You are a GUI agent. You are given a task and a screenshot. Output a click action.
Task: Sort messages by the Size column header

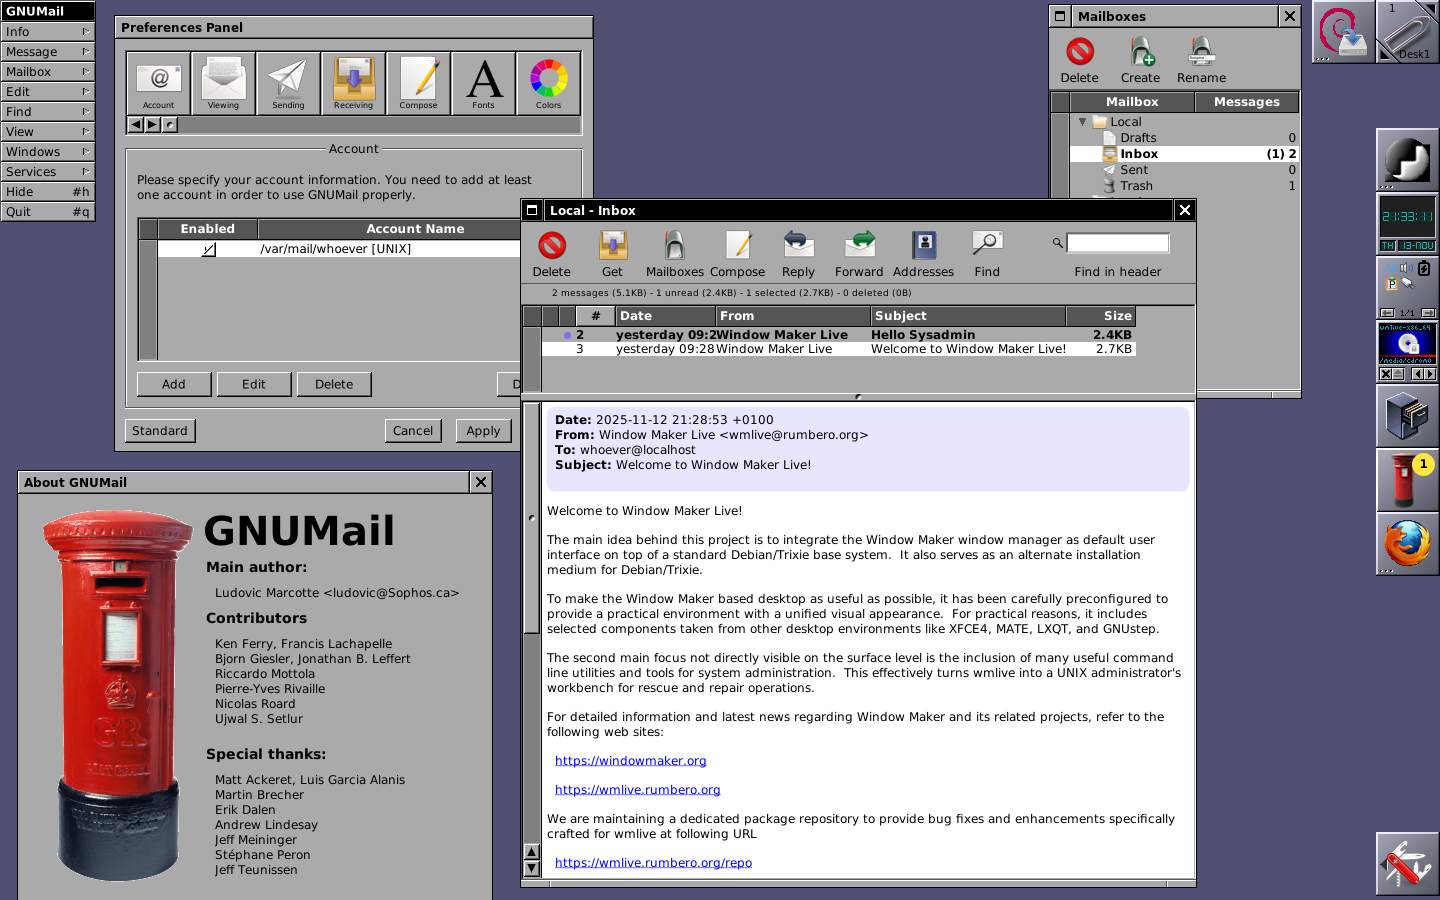pyautogui.click(x=1101, y=316)
